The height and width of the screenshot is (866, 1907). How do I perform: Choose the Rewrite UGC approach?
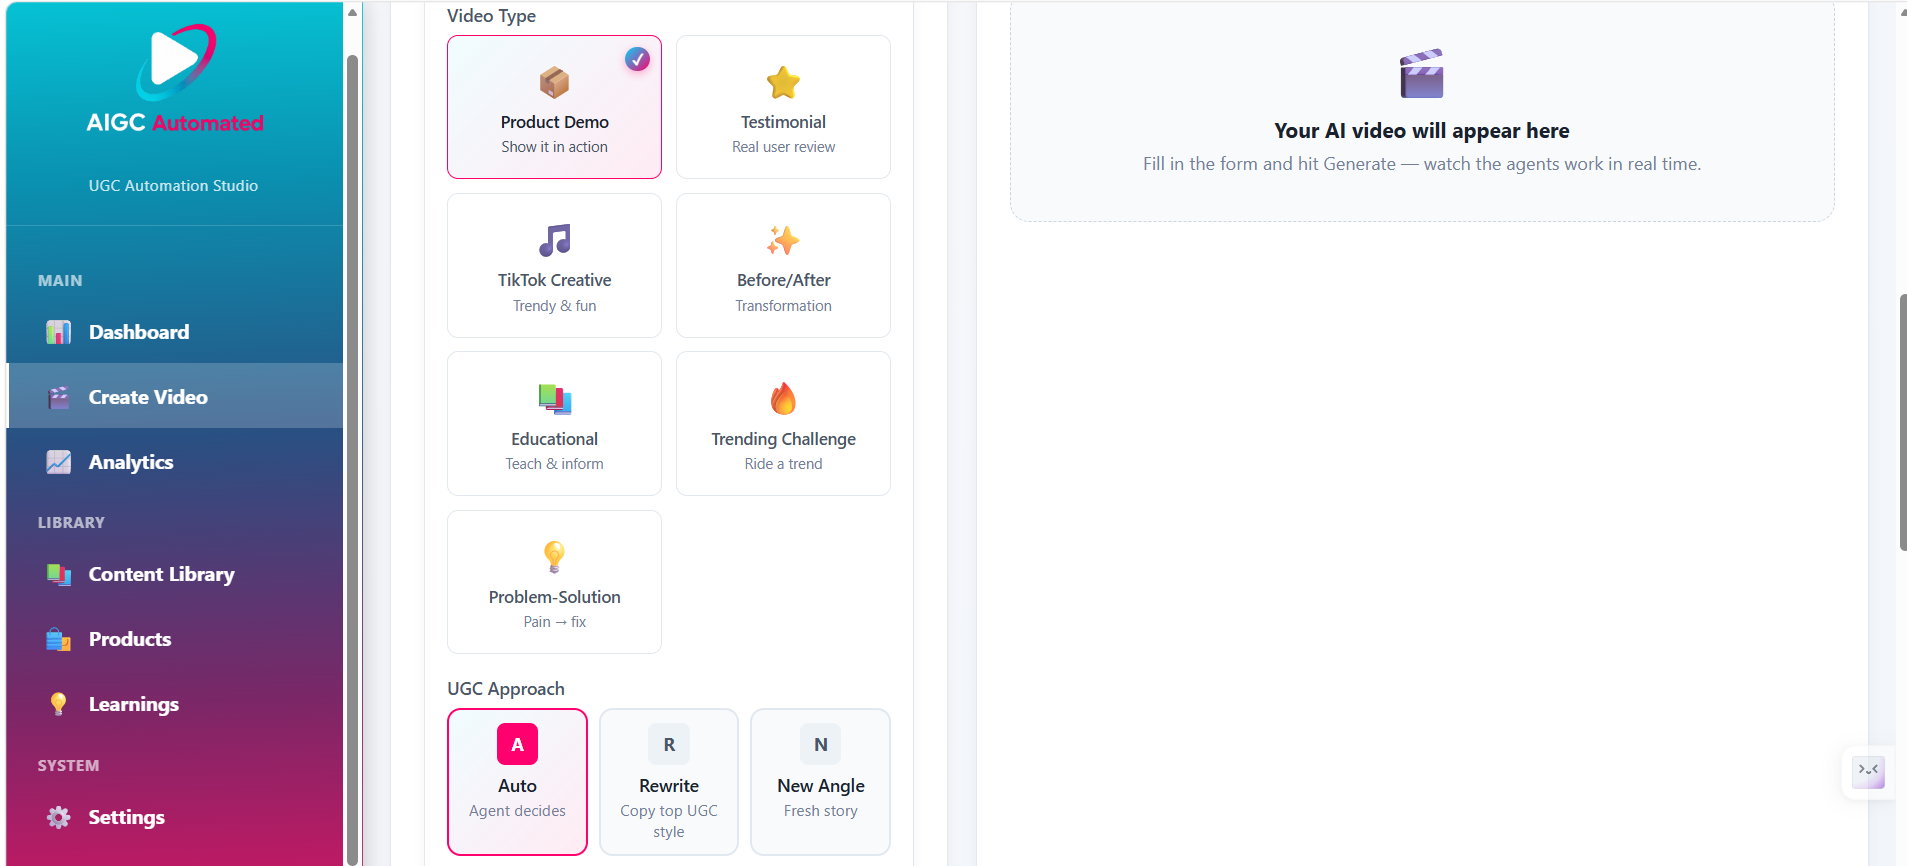[669, 782]
